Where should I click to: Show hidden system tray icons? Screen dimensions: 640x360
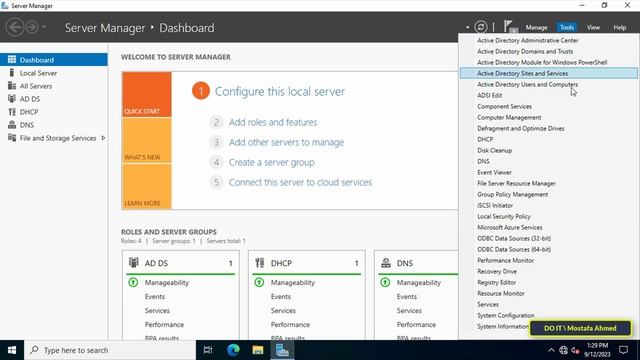click(x=551, y=350)
